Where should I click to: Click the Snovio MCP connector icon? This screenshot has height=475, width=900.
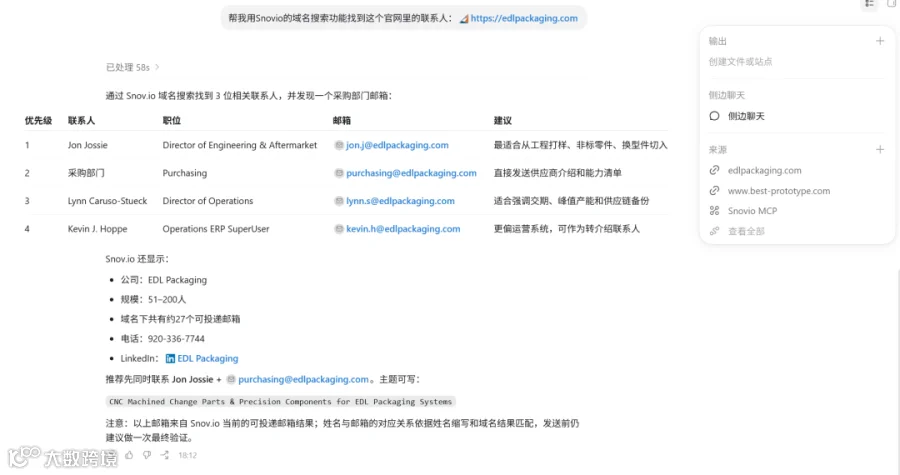point(714,211)
